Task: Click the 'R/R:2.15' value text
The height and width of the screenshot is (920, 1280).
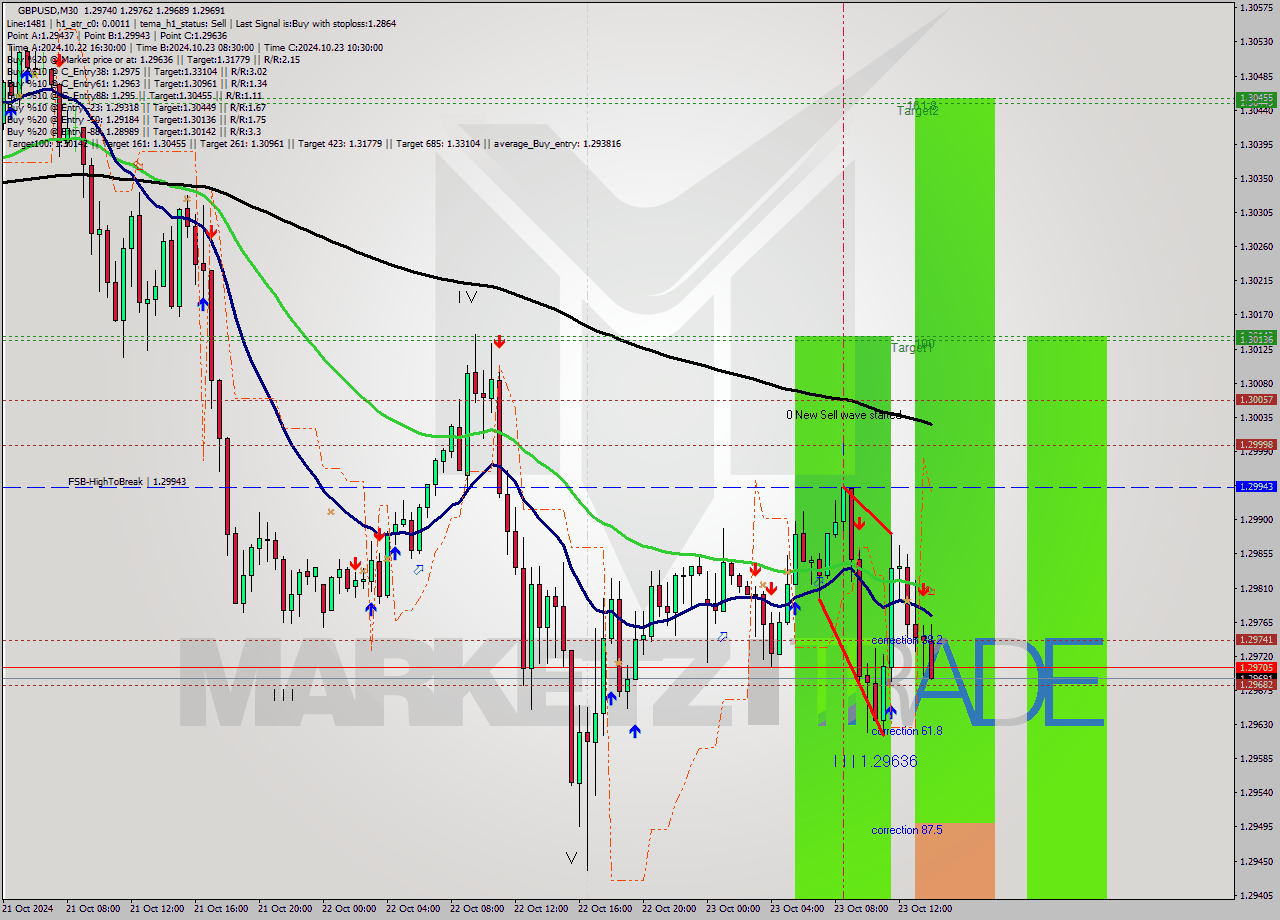Action: [280, 59]
